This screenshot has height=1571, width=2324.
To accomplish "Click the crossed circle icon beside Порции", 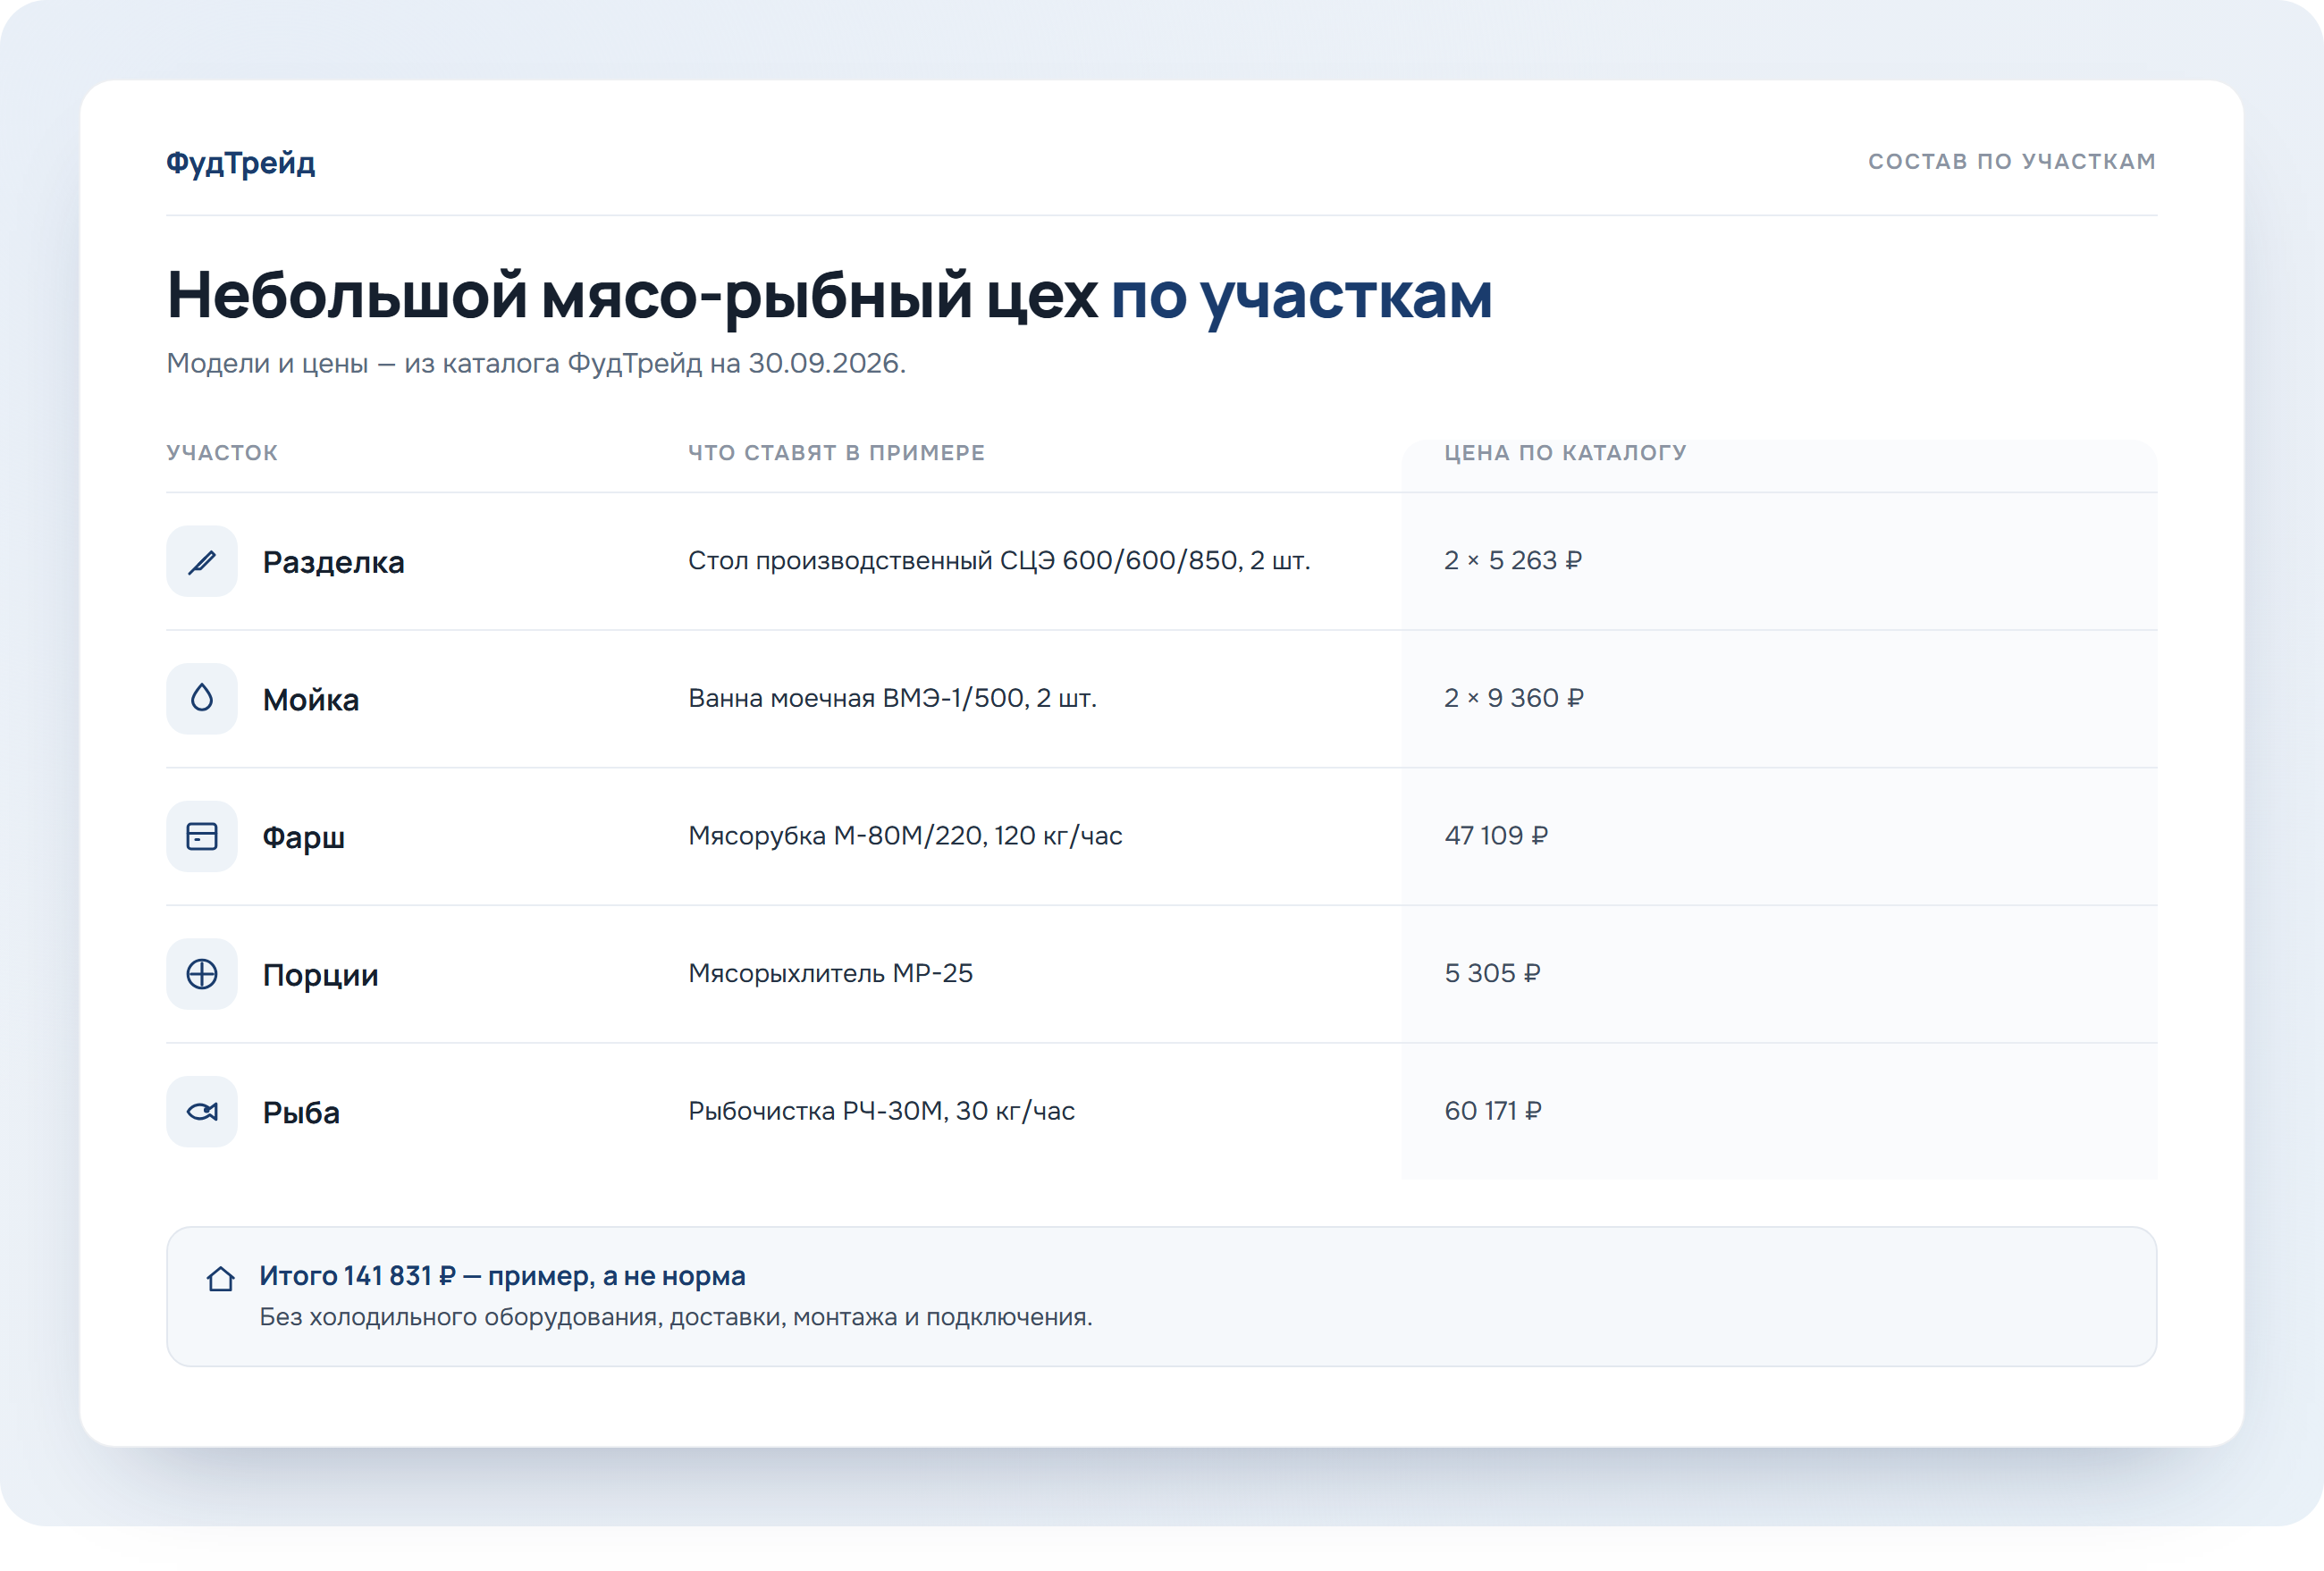I will click(202, 974).
